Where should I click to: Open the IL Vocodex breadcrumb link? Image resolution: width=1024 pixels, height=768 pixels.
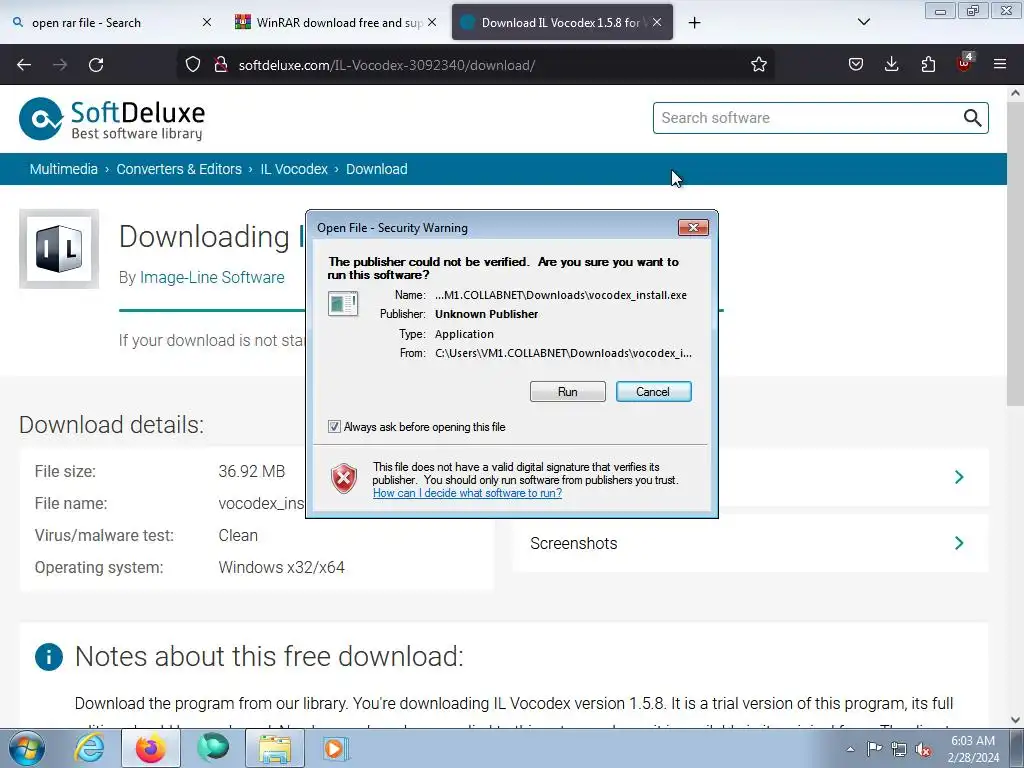(294, 169)
